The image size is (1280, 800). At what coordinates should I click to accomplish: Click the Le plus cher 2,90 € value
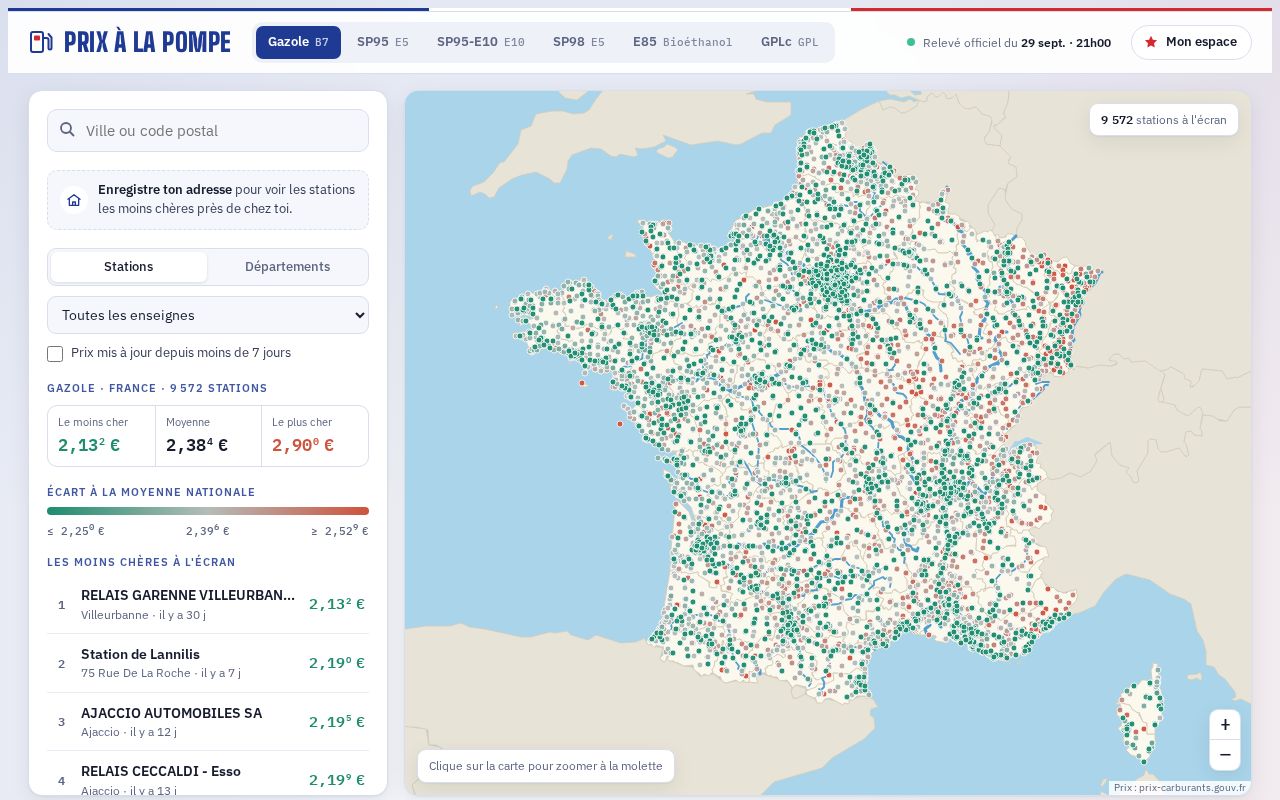pos(303,445)
